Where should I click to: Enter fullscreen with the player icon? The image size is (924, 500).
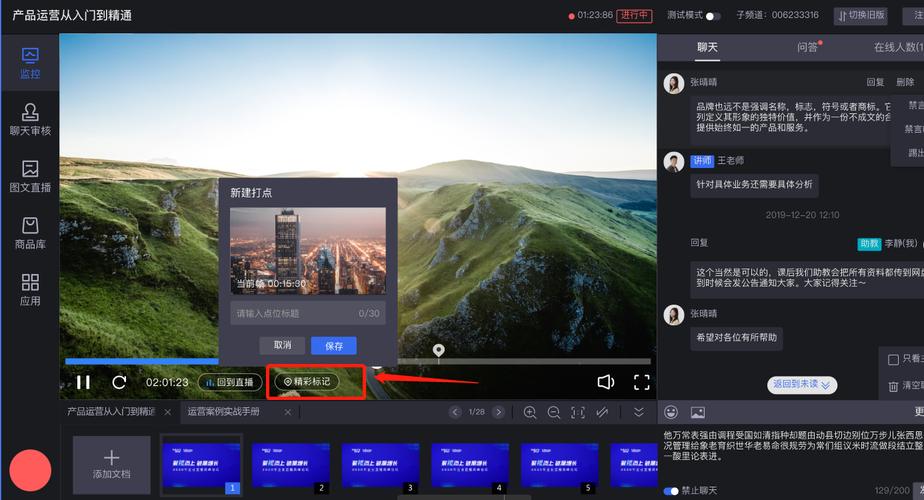(x=642, y=382)
